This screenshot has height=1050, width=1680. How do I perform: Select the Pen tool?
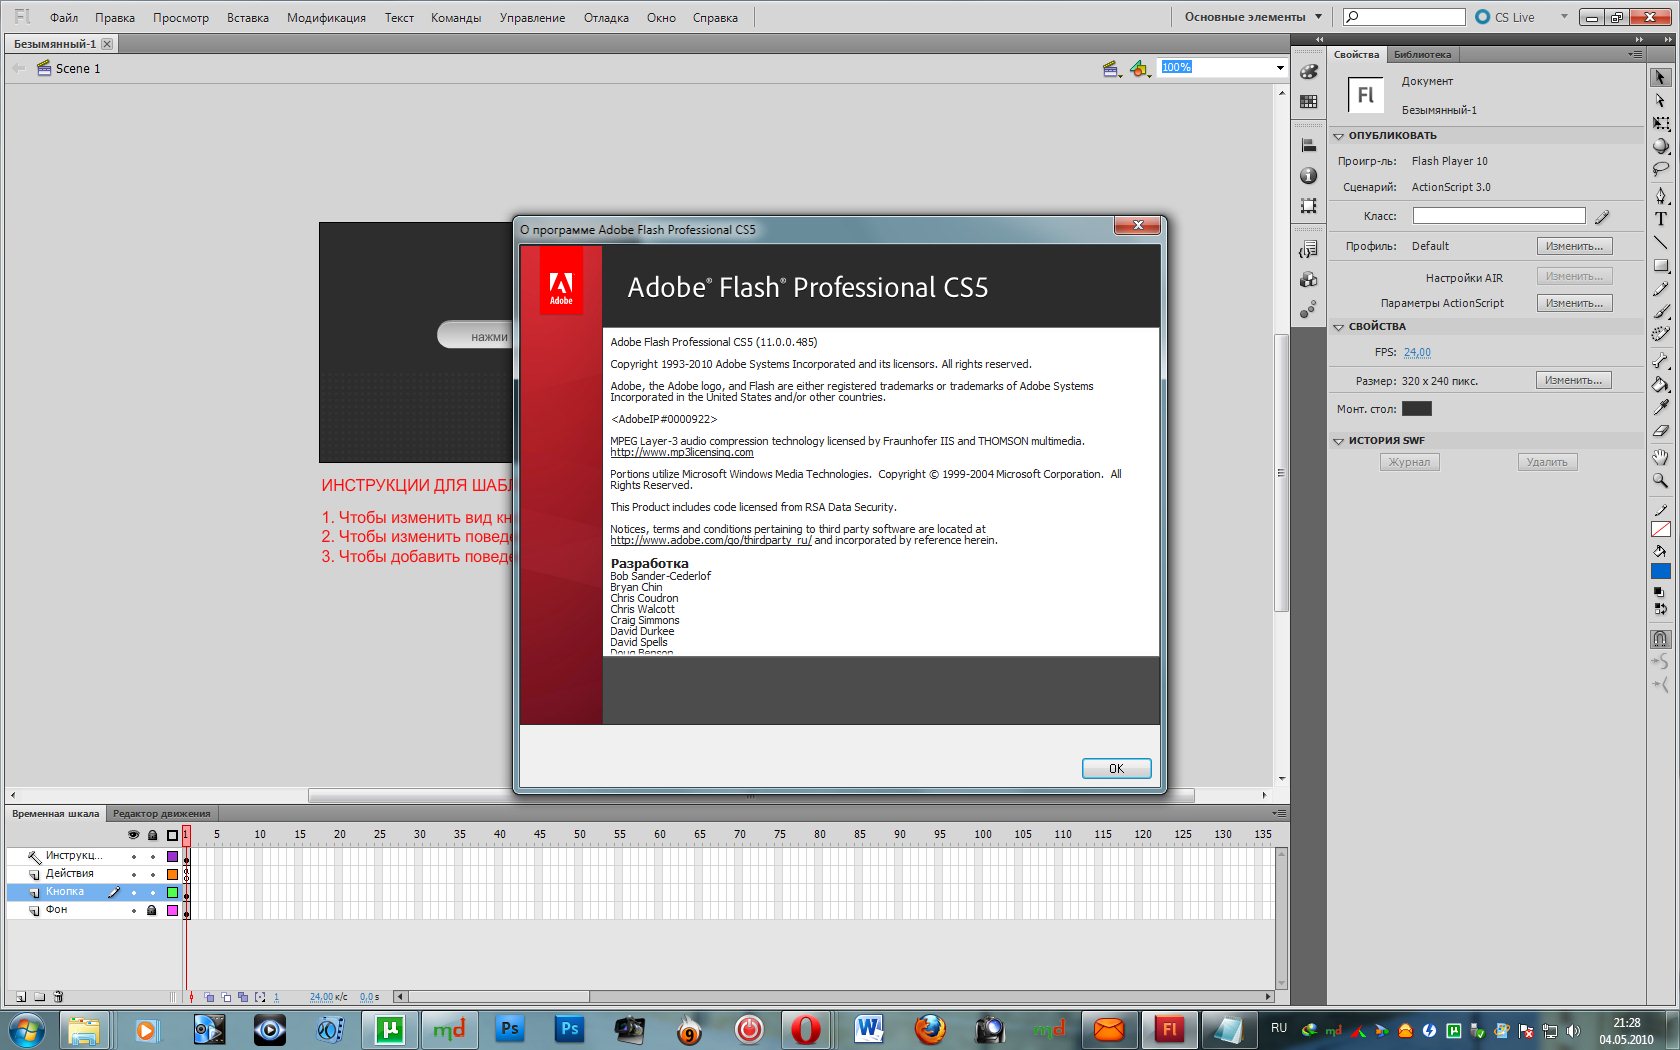[x=1660, y=196]
